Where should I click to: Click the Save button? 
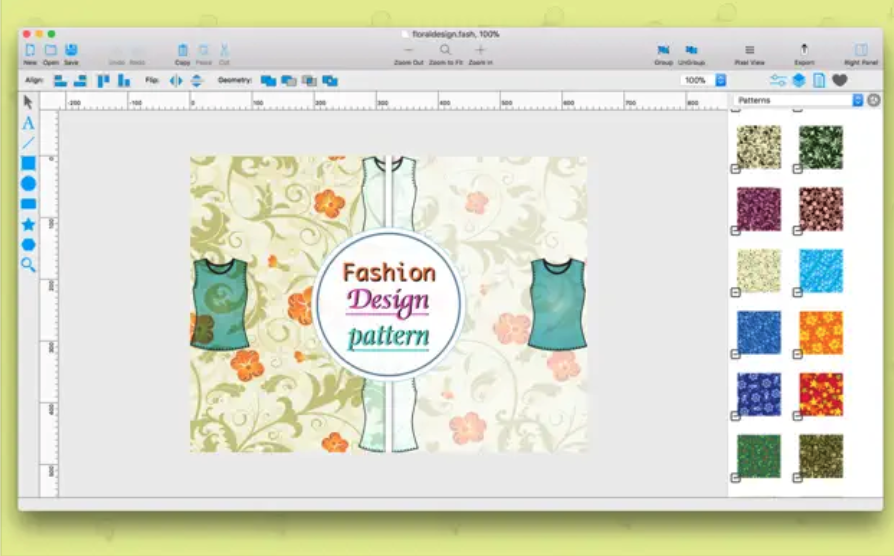point(71,50)
